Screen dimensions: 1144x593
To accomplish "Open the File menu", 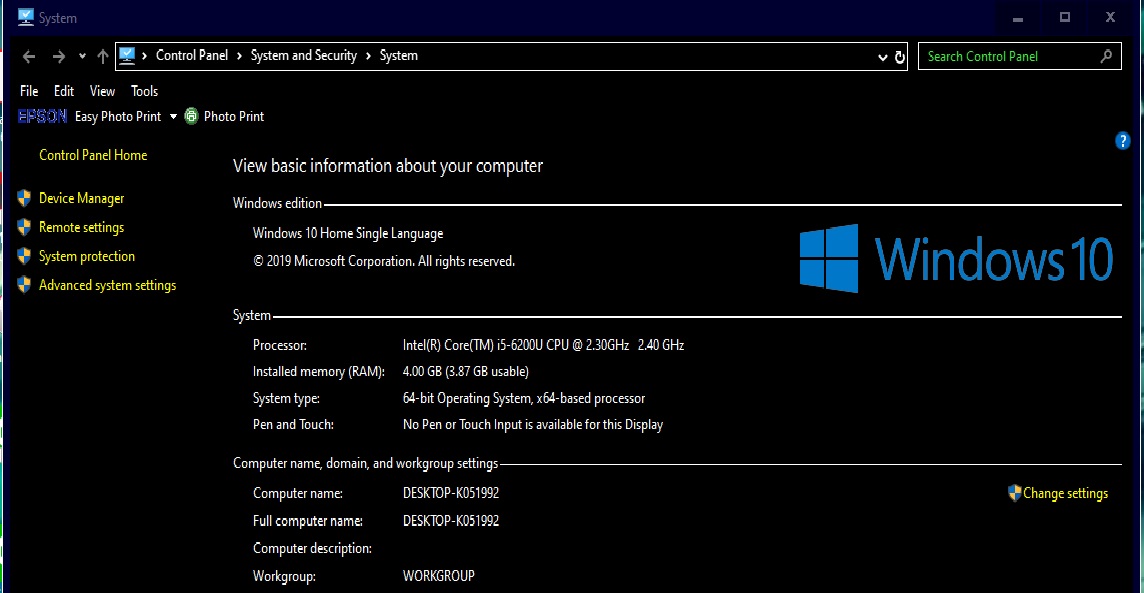I will click(29, 91).
